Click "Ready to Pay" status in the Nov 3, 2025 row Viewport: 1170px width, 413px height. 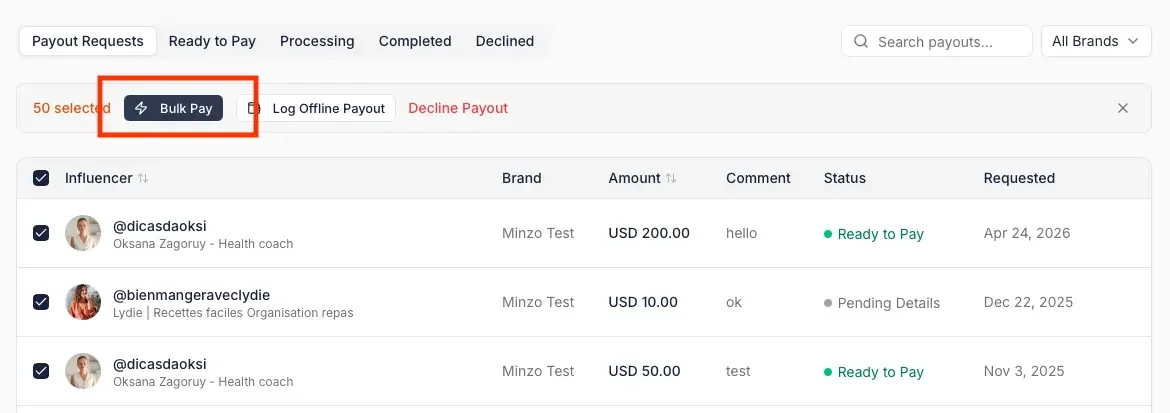click(x=874, y=372)
